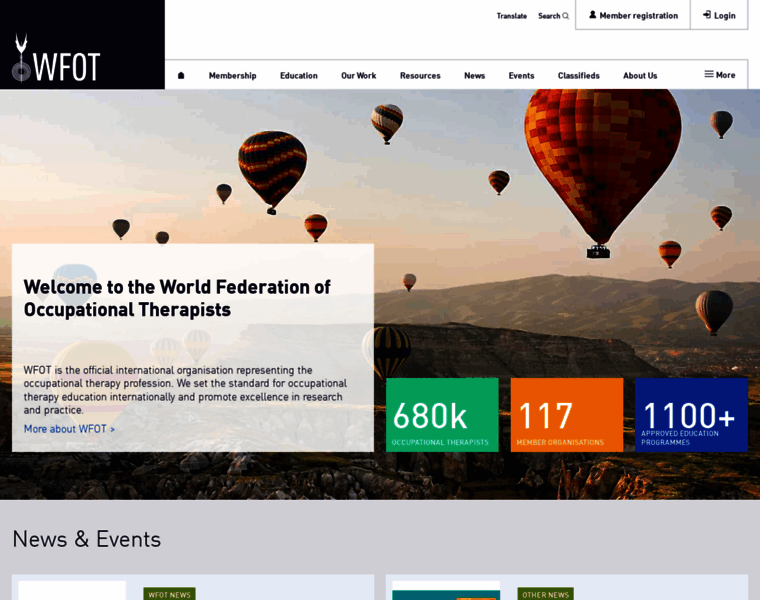Click the 680k Occupational Therapists tile

click(x=442, y=415)
